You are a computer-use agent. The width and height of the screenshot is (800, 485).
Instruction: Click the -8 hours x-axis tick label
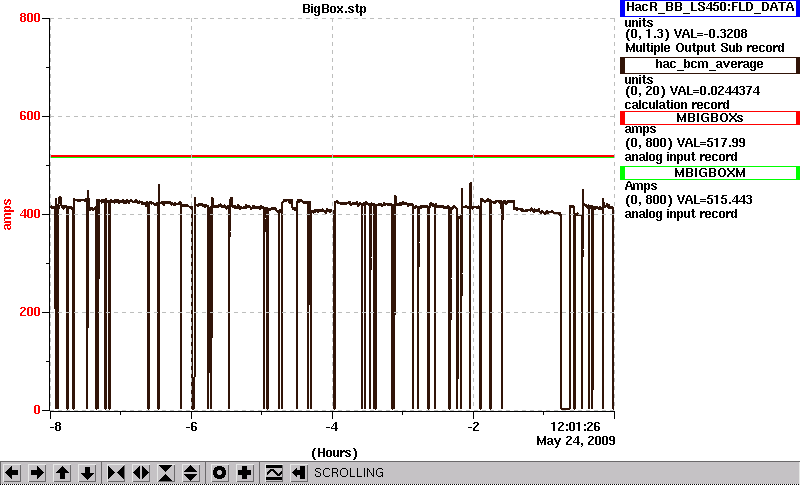[x=54, y=427]
